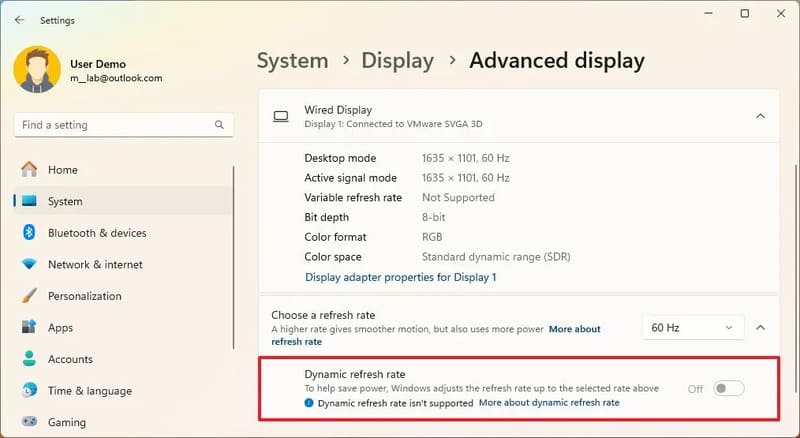Open Accounts settings label

(70, 359)
